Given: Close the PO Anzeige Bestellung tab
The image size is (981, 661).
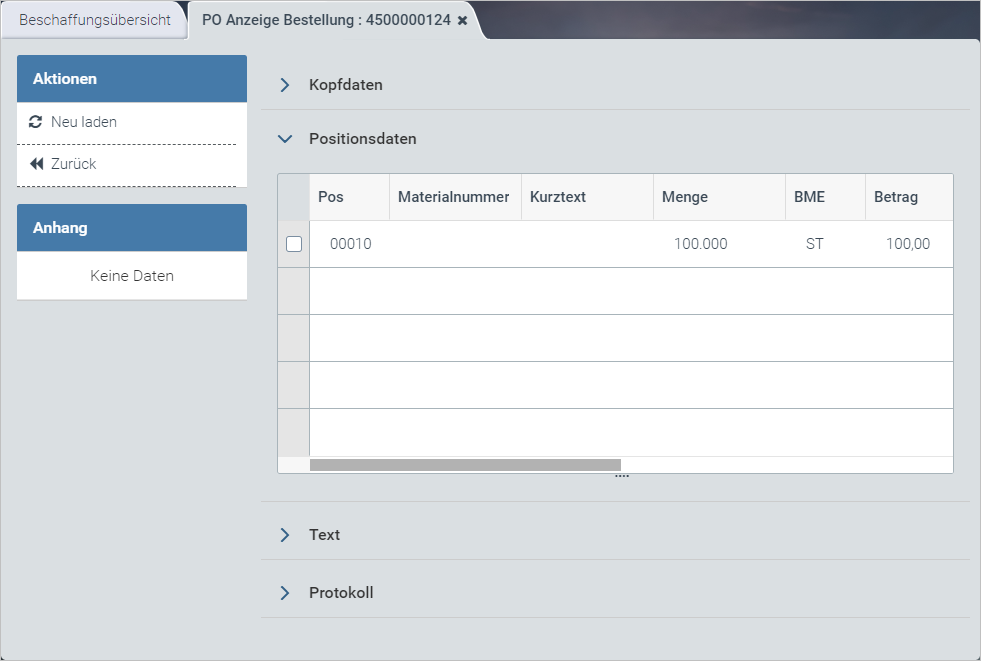Looking at the screenshot, I should click(462, 20).
